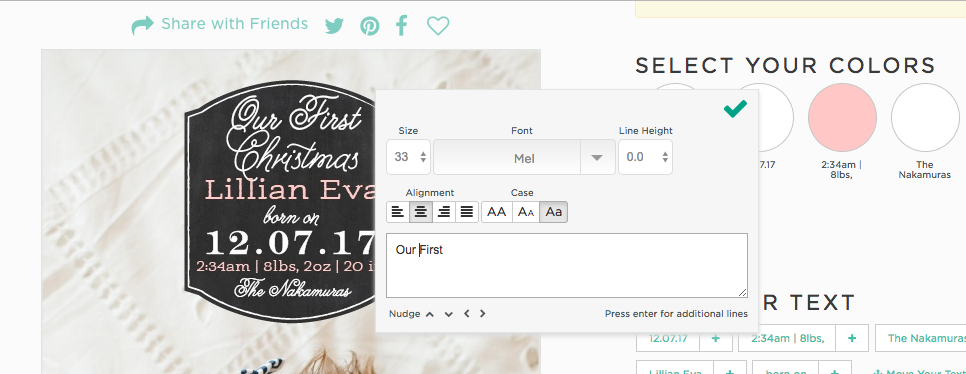This screenshot has height=374, width=966.
Task: Select the pink color swatch
Action: [x=842, y=117]
